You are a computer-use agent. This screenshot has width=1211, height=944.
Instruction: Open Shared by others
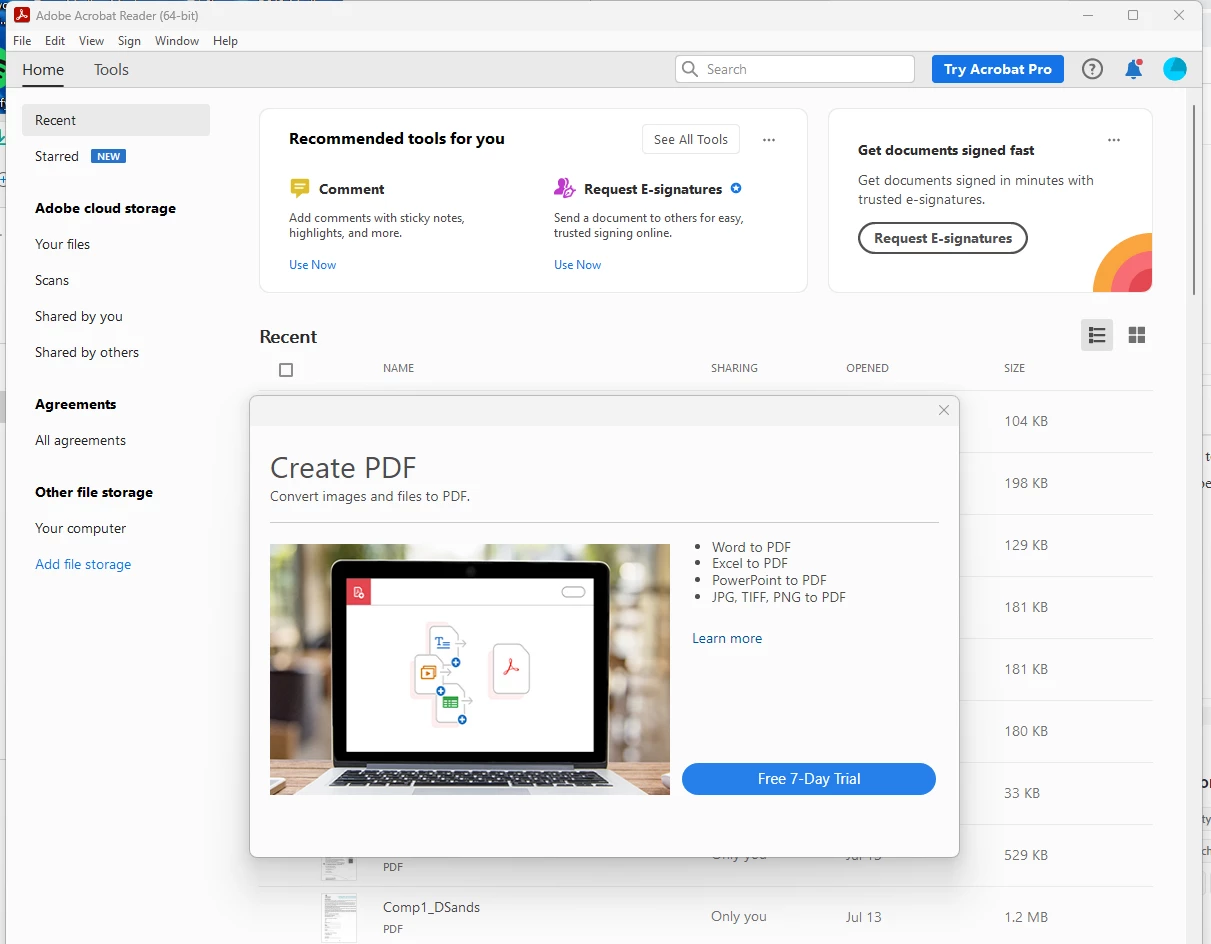87,352
